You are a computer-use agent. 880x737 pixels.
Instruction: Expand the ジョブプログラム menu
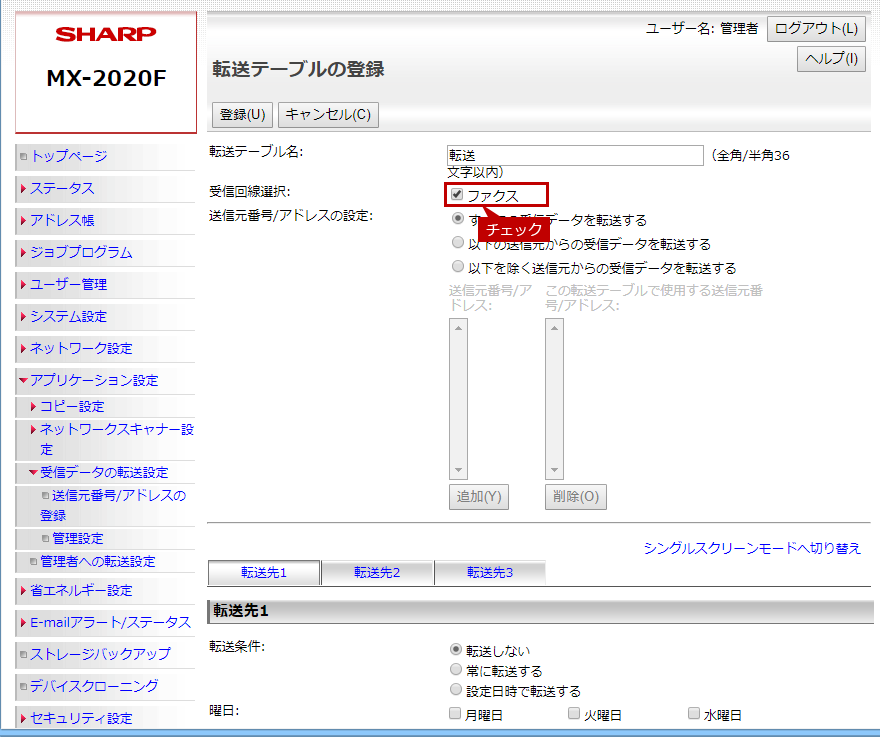(81, 253)
